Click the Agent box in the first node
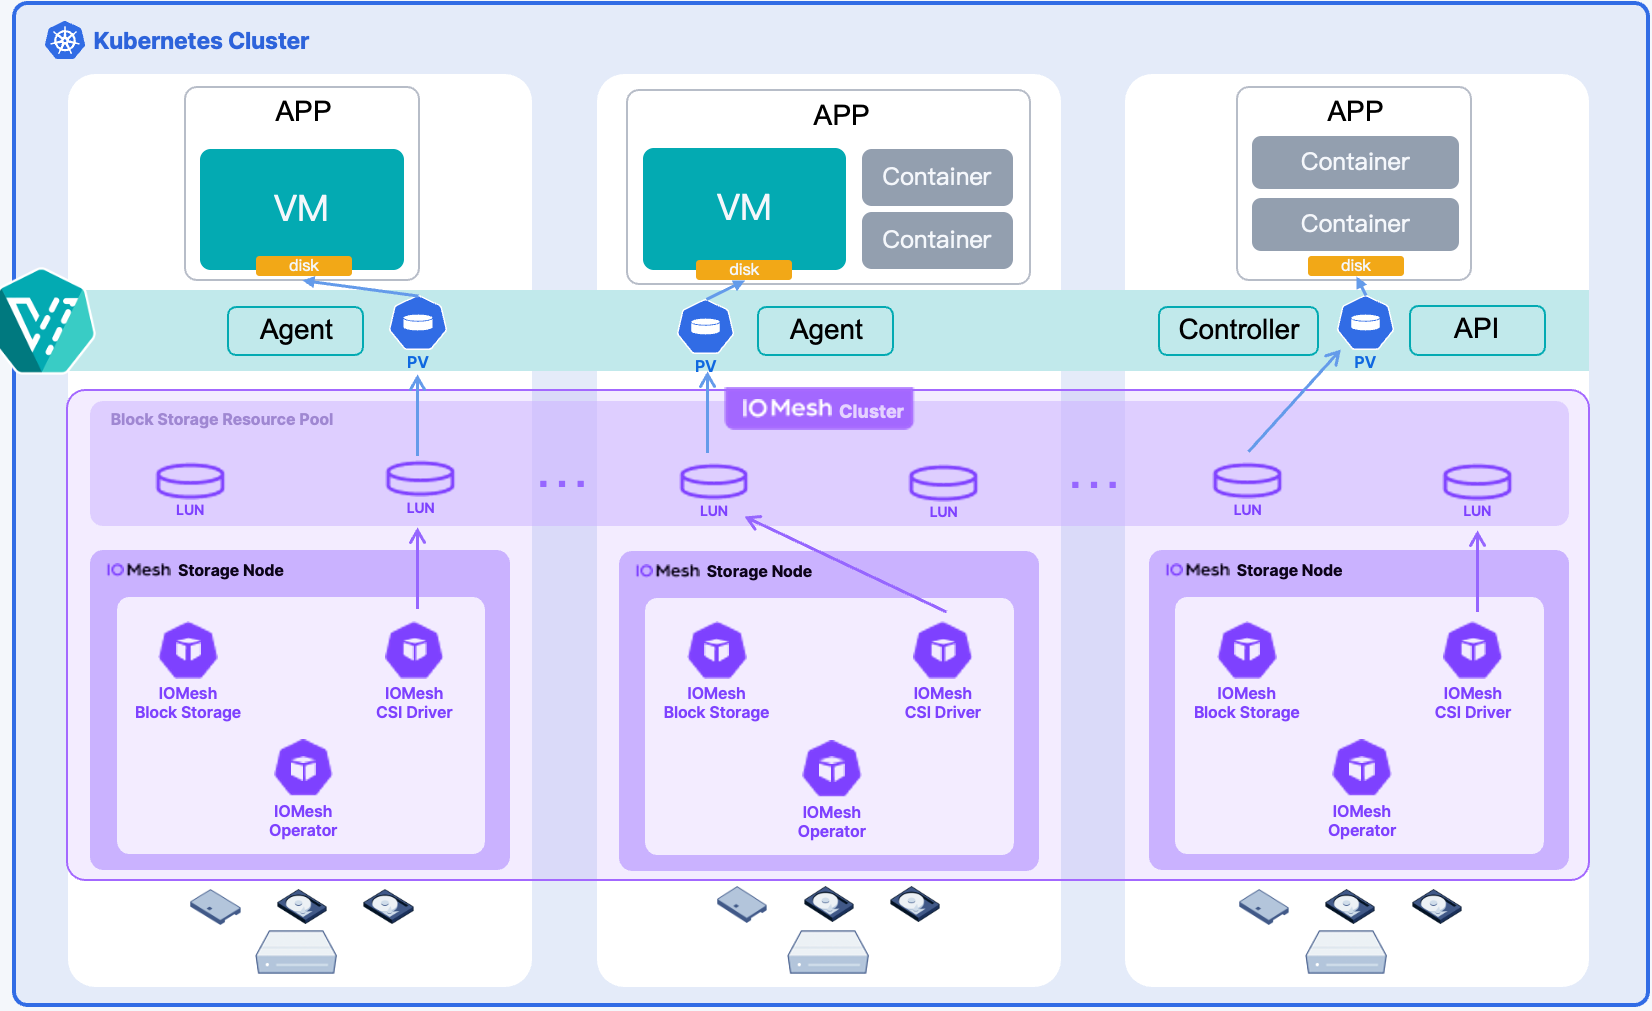 pyautogui.click(x=296, y=331)
